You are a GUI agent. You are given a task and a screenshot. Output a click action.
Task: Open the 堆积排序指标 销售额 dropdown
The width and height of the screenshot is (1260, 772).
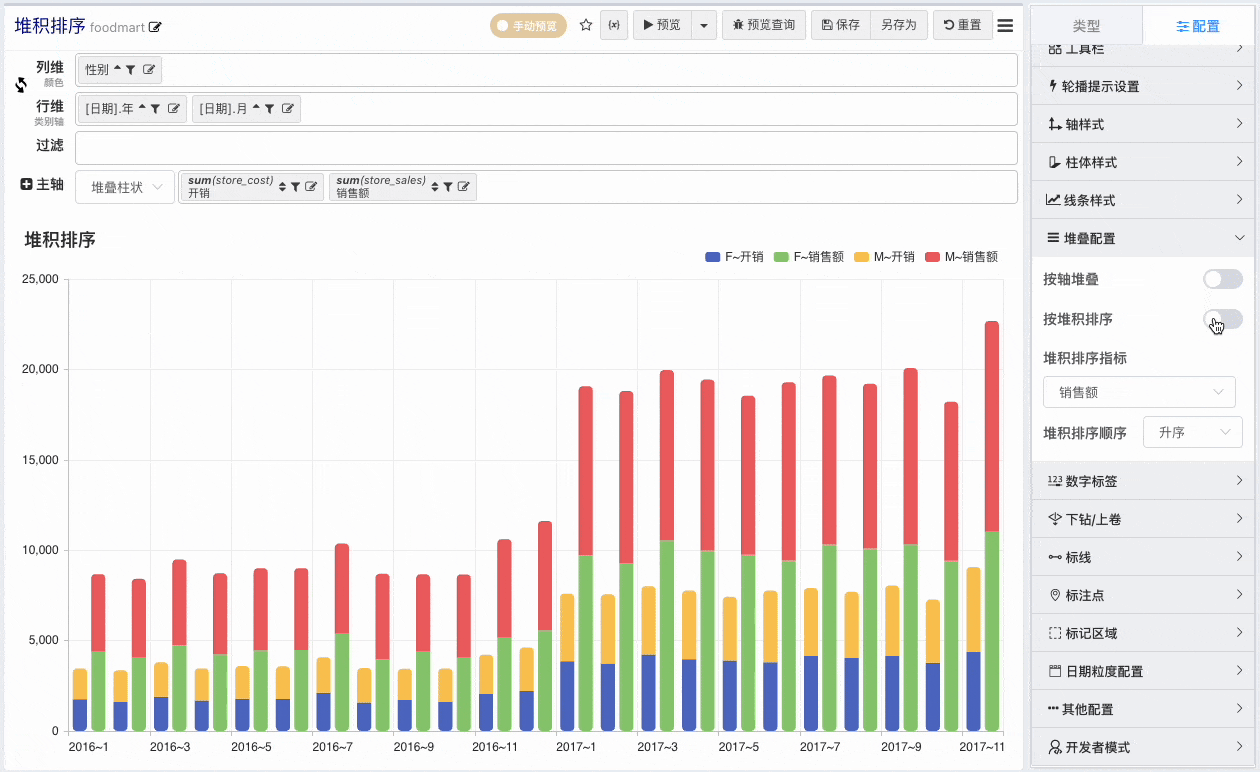(1139, 392)
